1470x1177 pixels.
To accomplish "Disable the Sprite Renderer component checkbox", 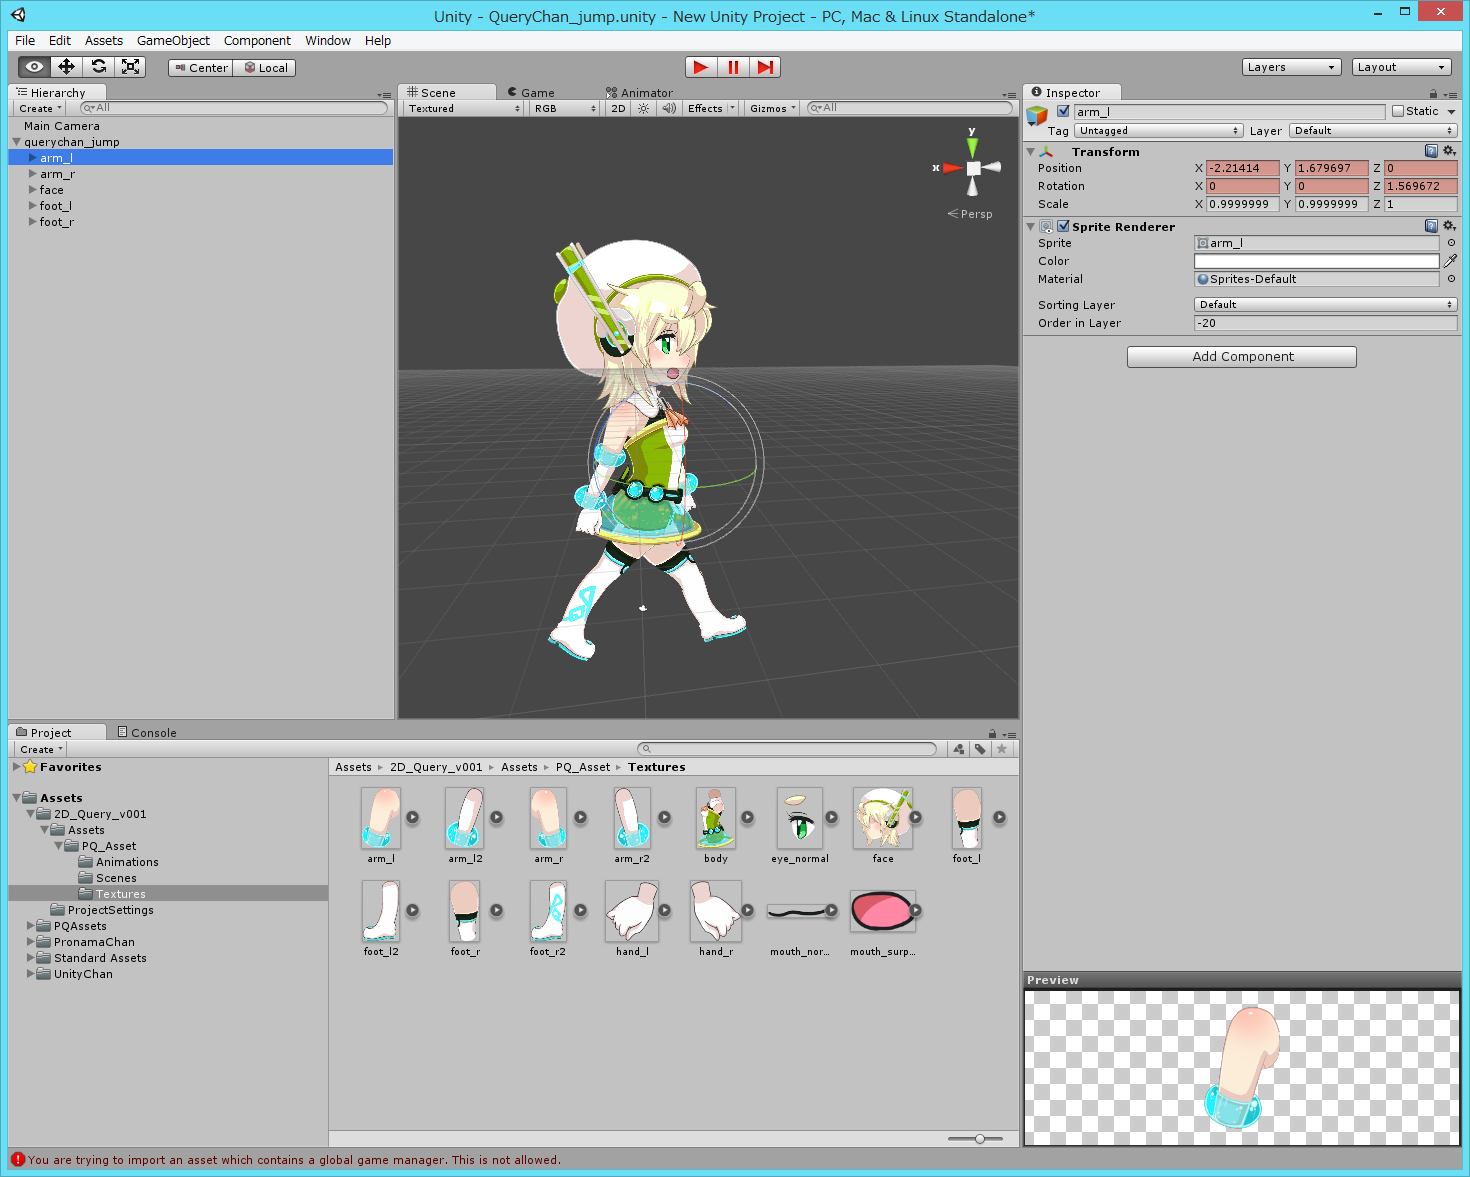I will (x=1063, y=226).
